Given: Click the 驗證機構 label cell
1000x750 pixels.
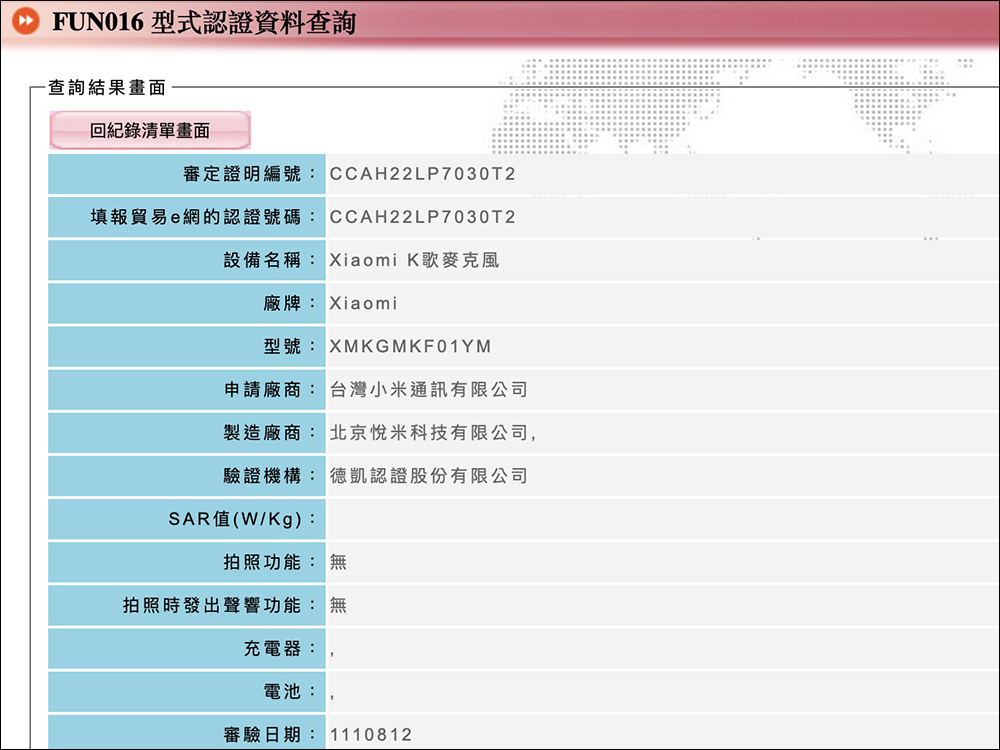Looking at the screenshot, I should coord(187,476).
